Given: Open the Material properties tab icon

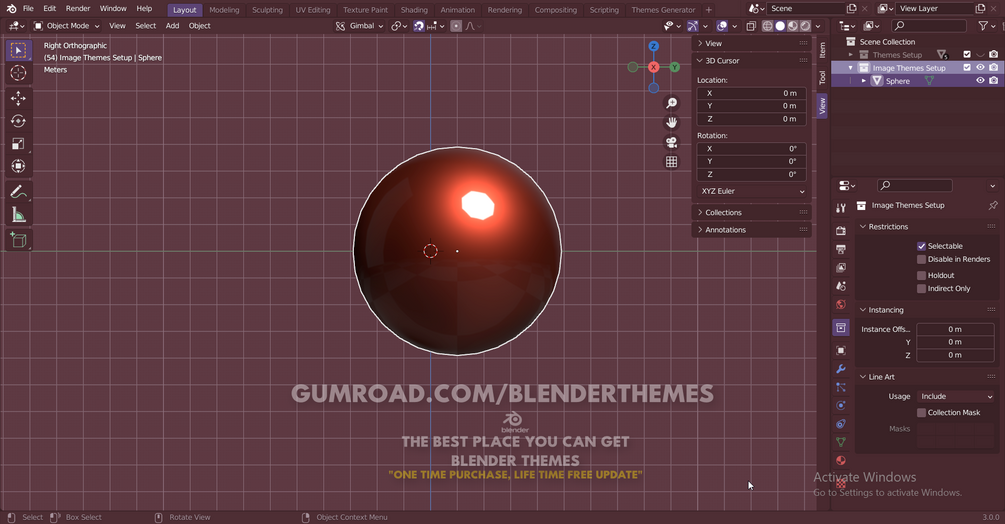Looking at the screenshot, I should tap(841, 461).
